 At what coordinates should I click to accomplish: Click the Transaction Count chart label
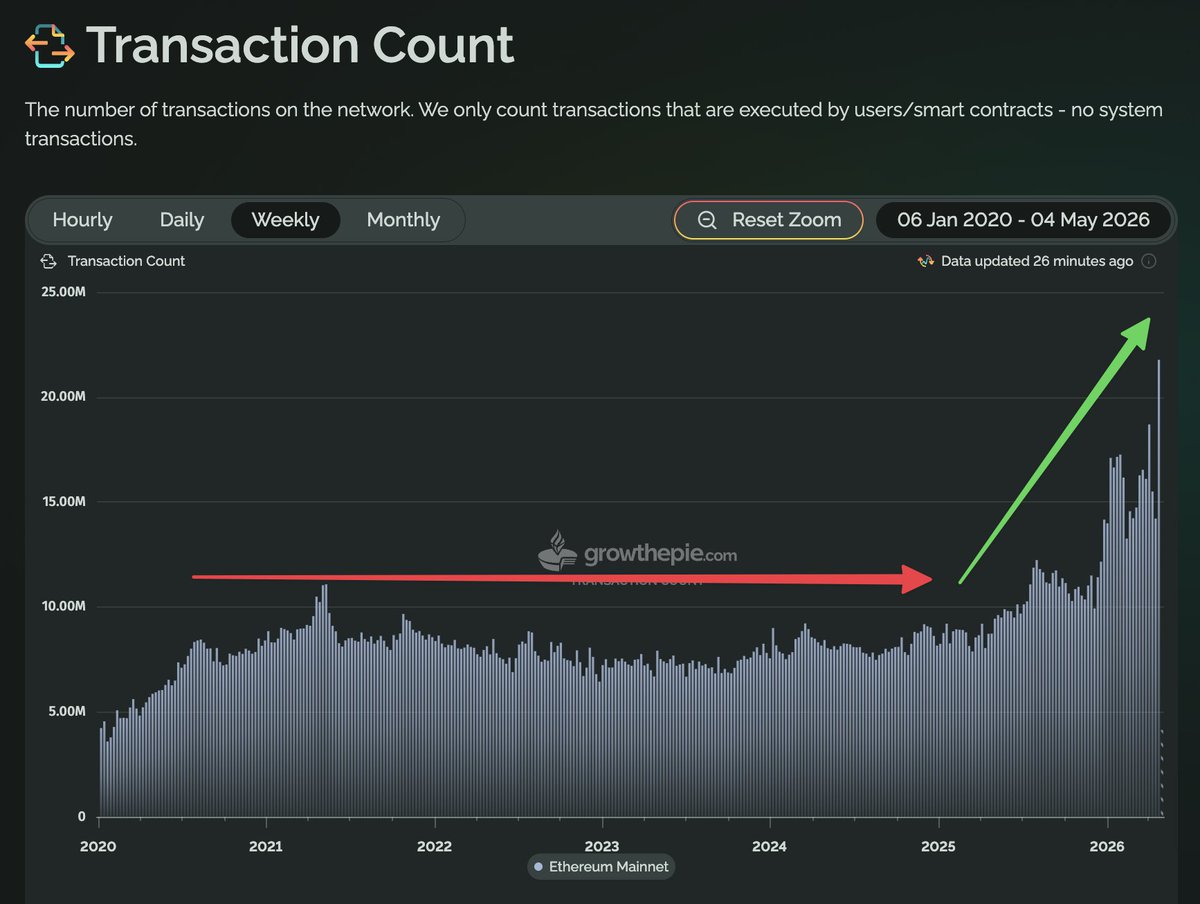126,261
